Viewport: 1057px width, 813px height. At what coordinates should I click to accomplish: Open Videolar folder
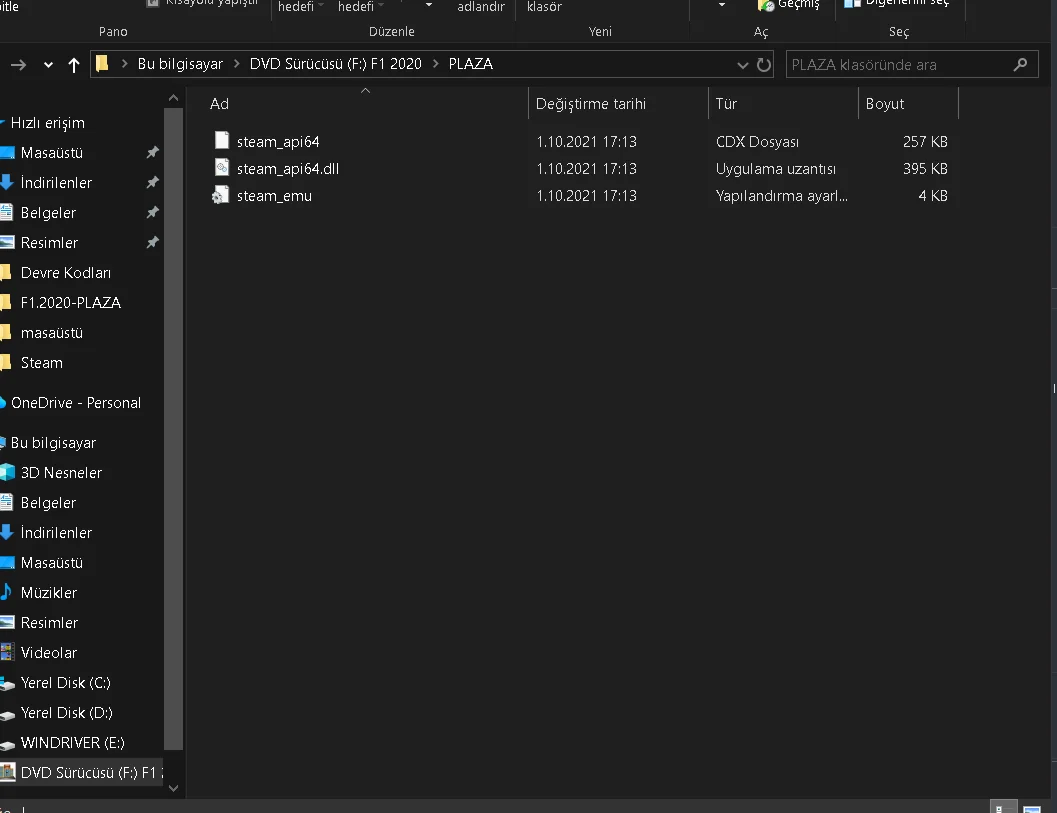(49, 653)
